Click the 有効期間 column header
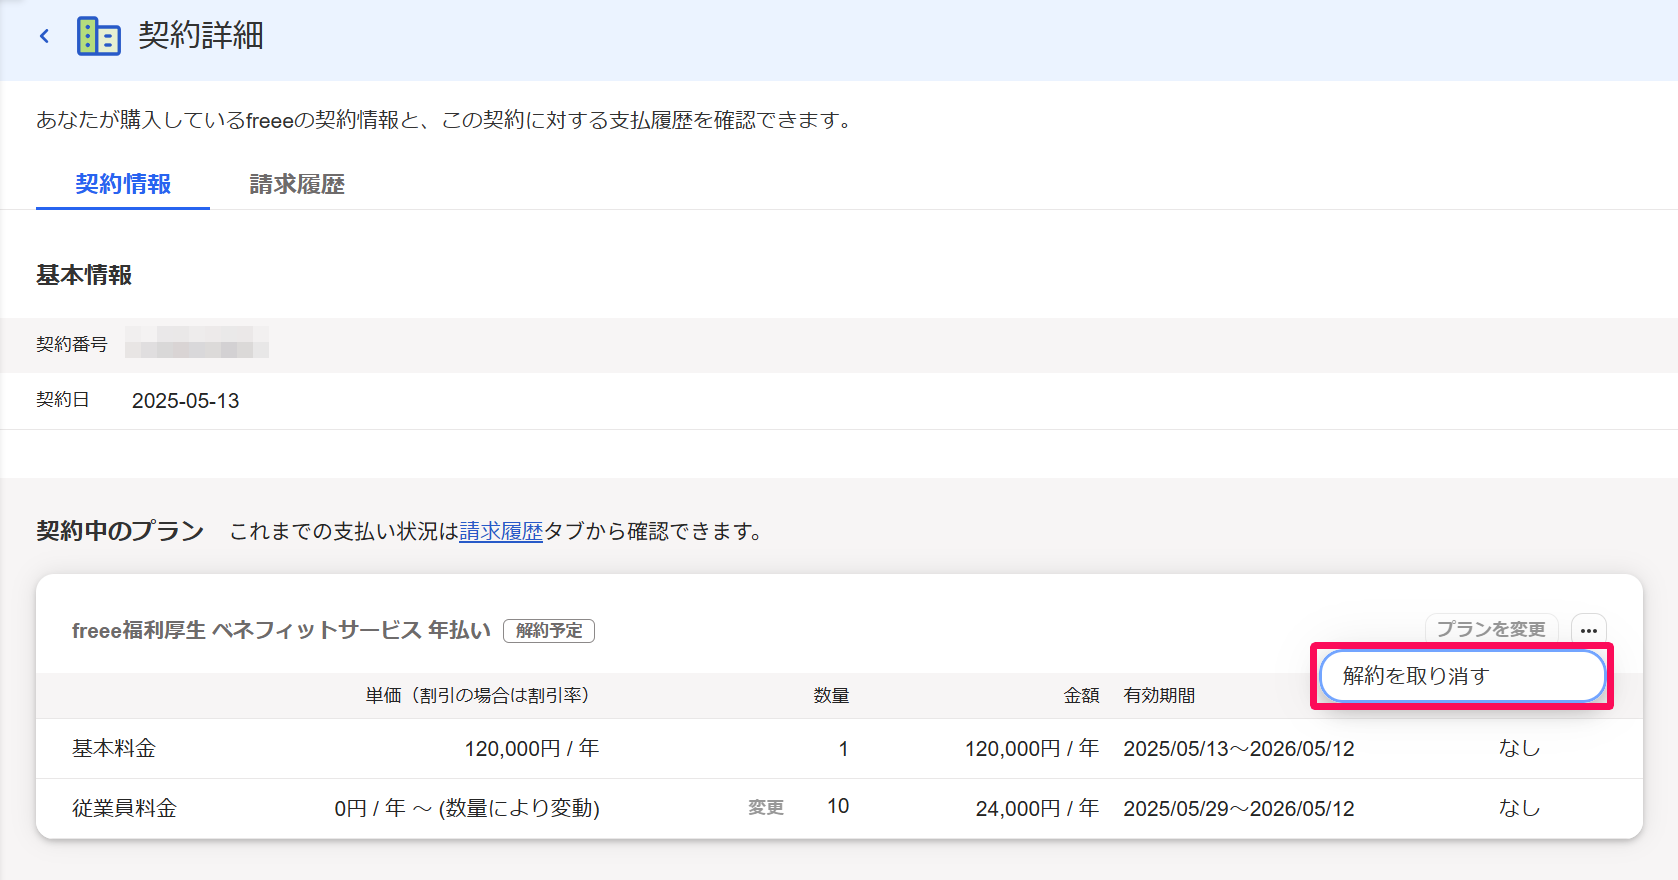 tap(1159, 695)
